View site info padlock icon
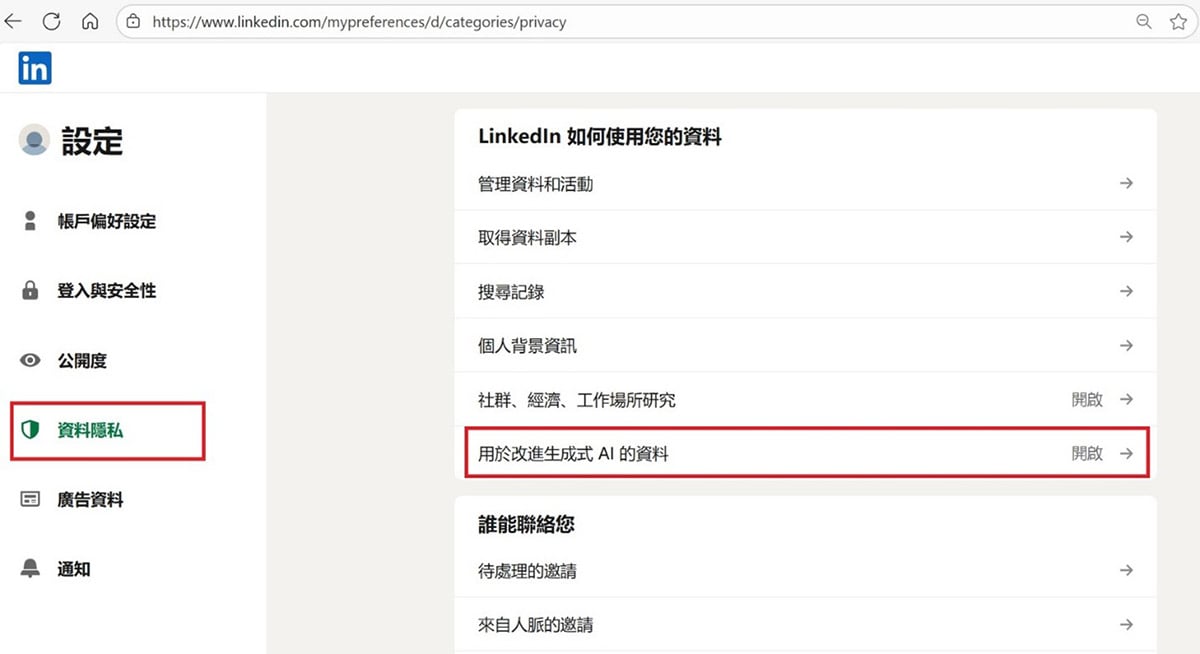This screenshot has width=1200, height=654. [133, 21]
